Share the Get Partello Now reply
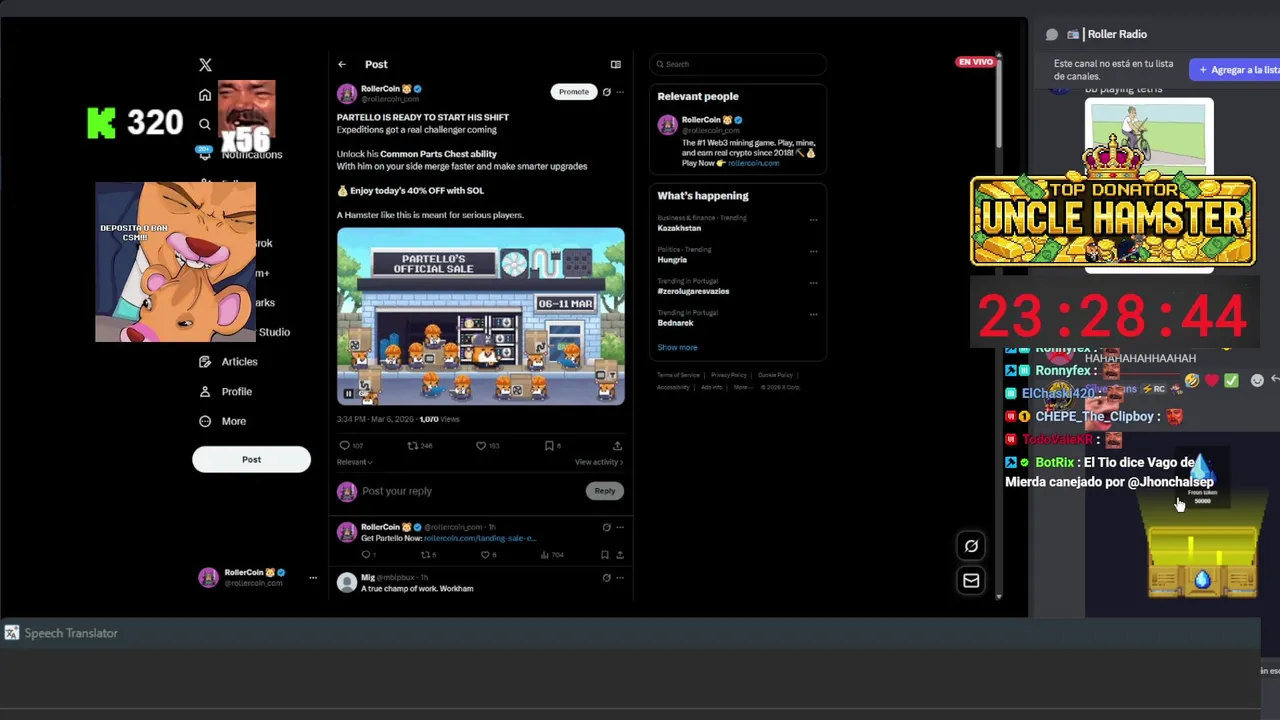This screenshot has width=1280, height=720. point(619,554)
